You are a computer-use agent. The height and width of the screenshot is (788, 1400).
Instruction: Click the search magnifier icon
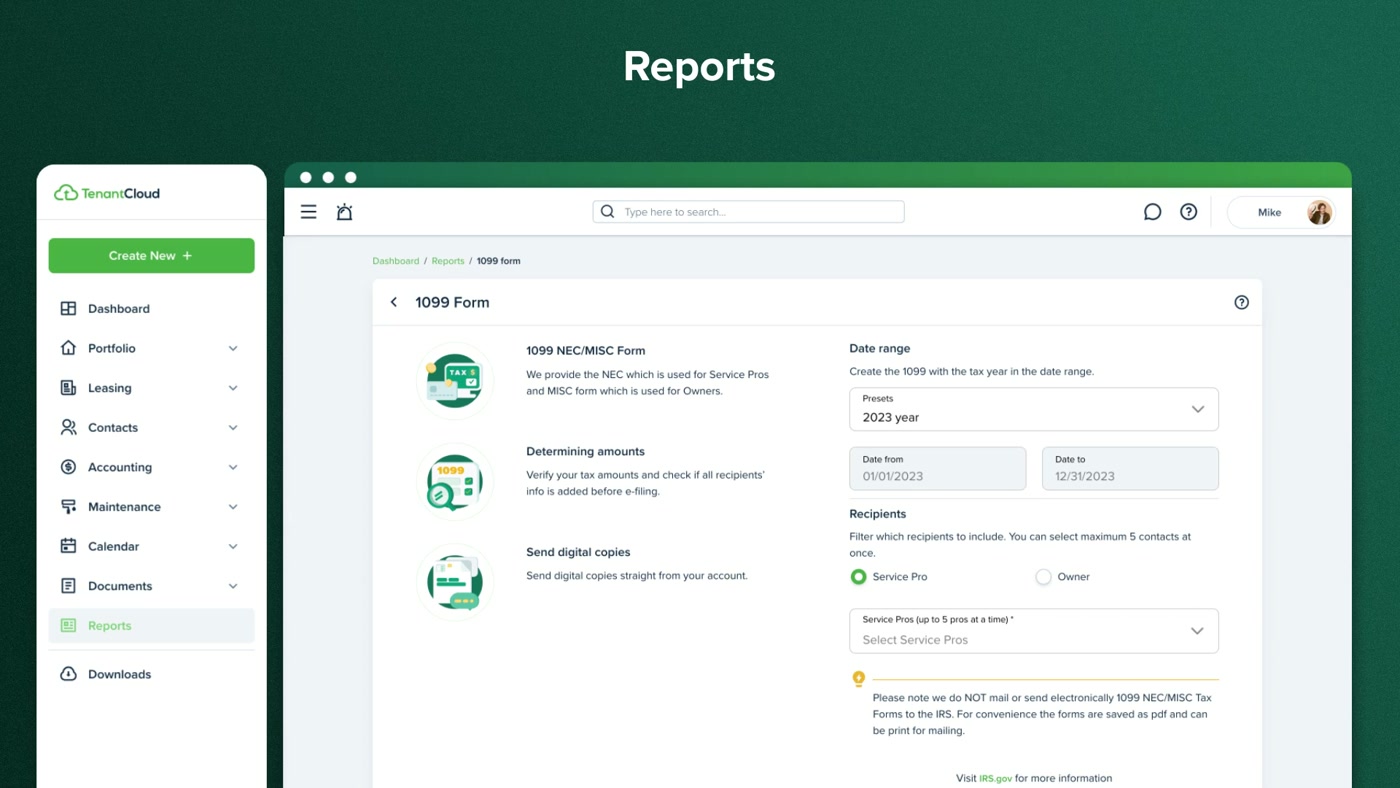pos(607,212)
